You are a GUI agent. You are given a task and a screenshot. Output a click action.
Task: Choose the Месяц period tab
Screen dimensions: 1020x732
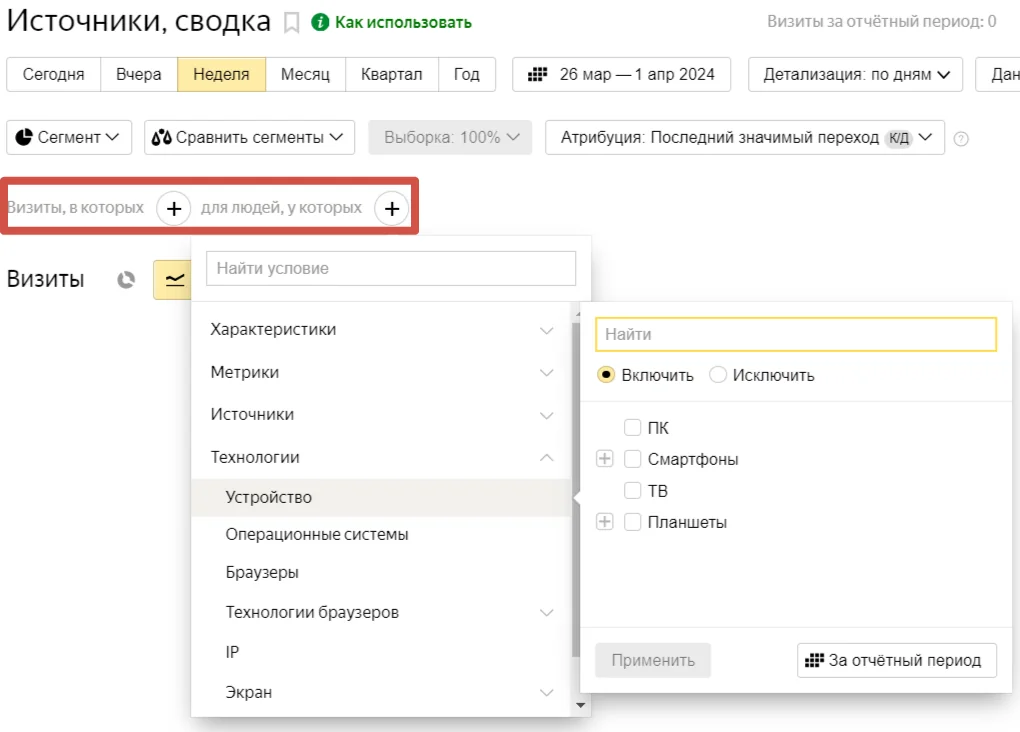coord(305,75)
